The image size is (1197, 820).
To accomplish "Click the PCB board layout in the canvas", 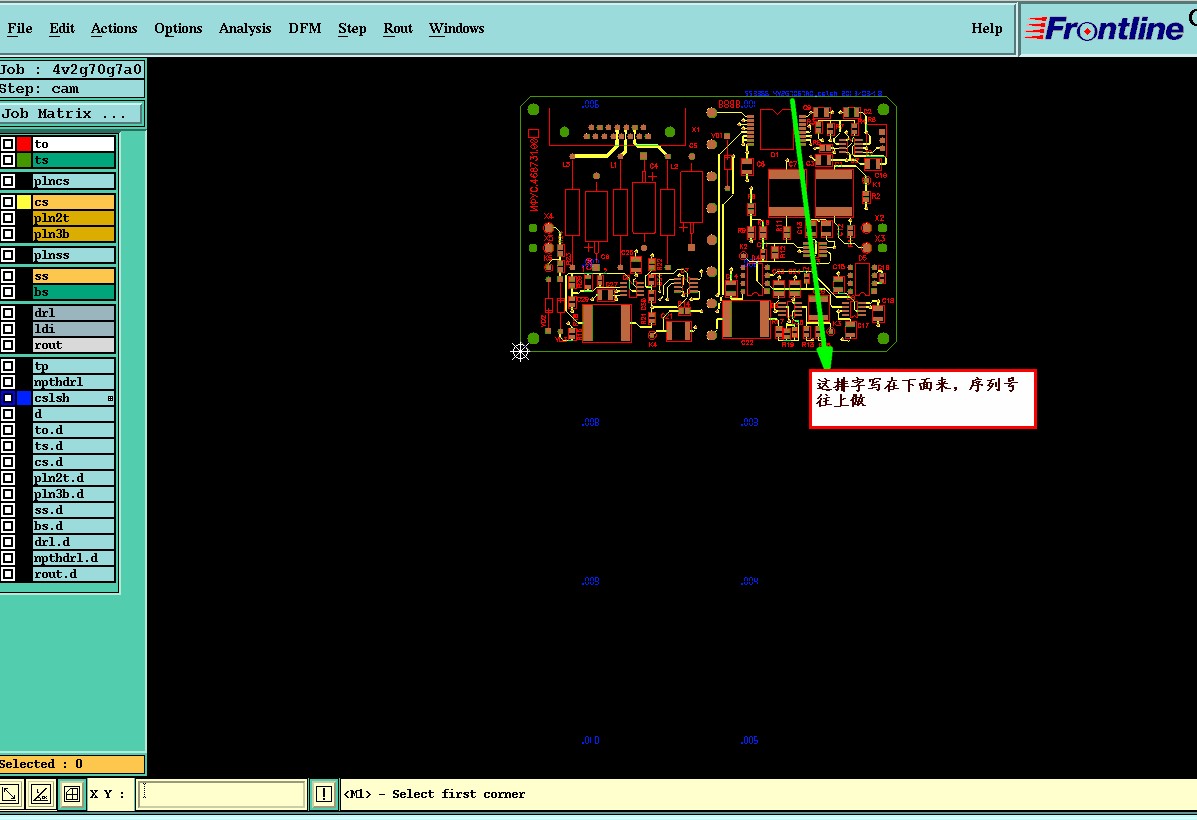I will [708, 223].
